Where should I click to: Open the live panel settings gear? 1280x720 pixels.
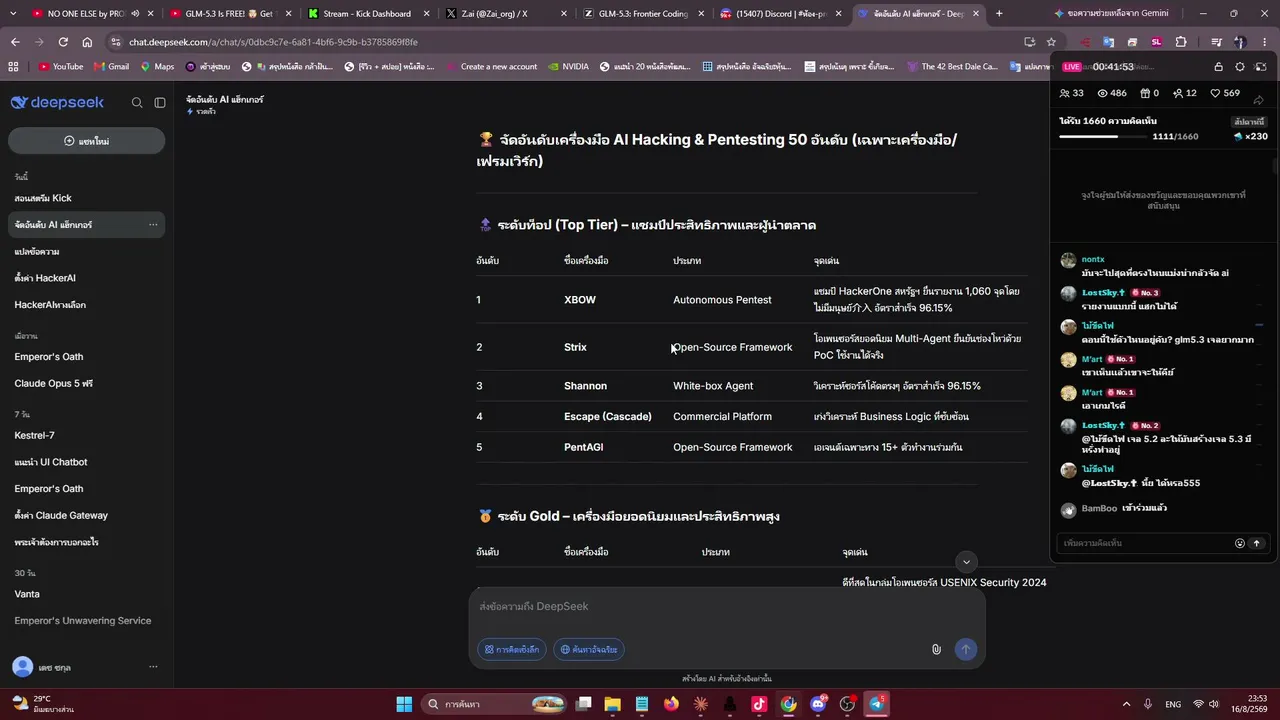1240,67
